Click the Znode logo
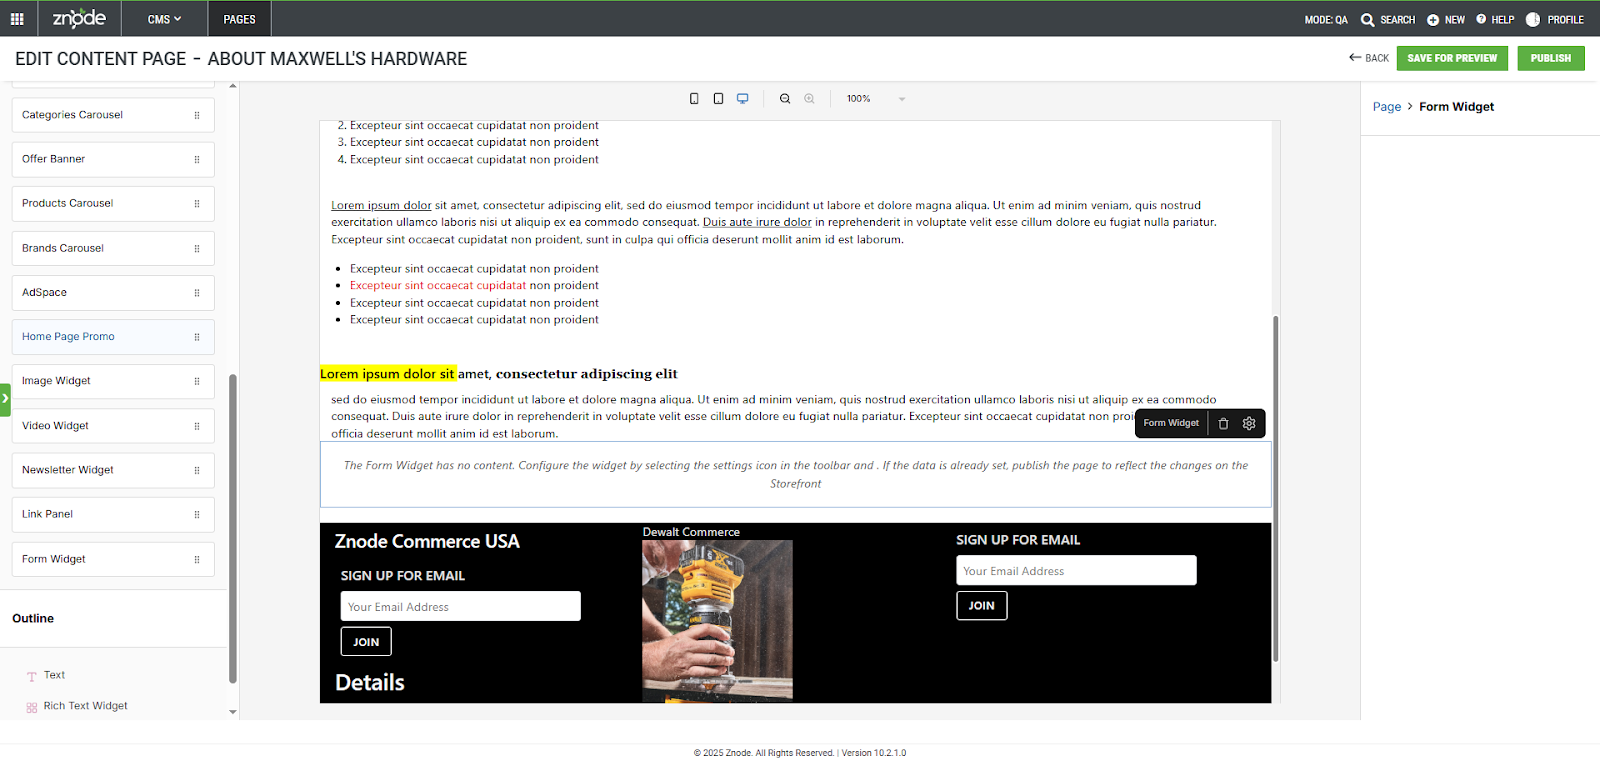Screen dimensions: 1600x766 (79, 18)
